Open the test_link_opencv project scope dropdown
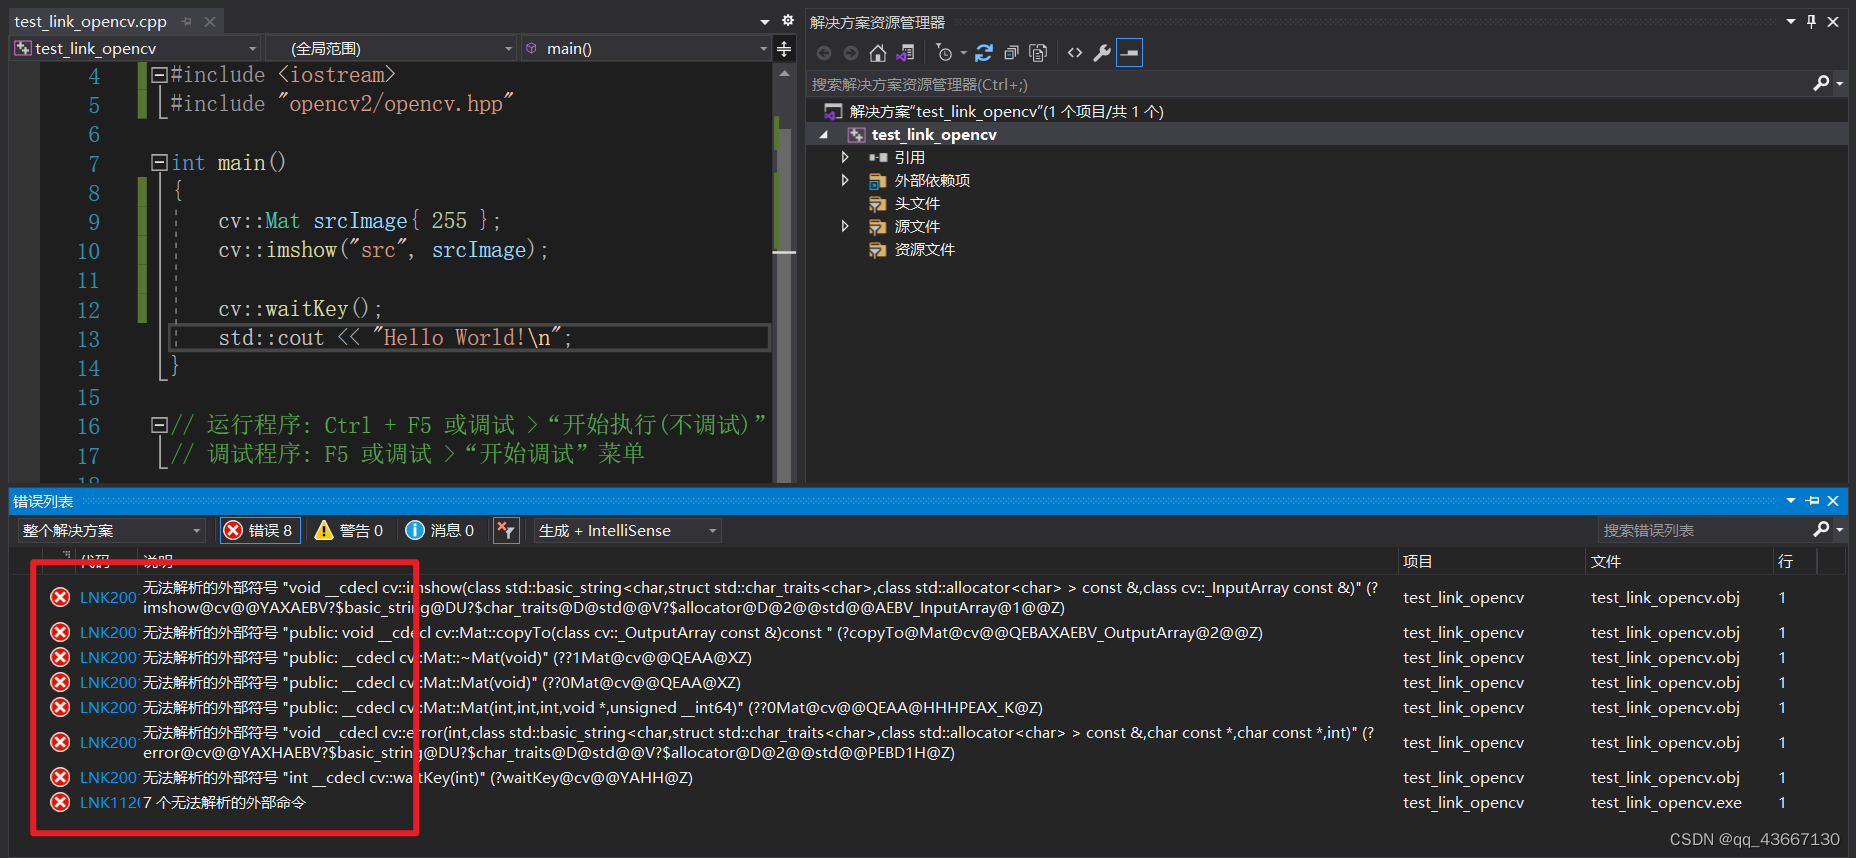Screen dimensions: 1856x858 click(x=136, y=48)
